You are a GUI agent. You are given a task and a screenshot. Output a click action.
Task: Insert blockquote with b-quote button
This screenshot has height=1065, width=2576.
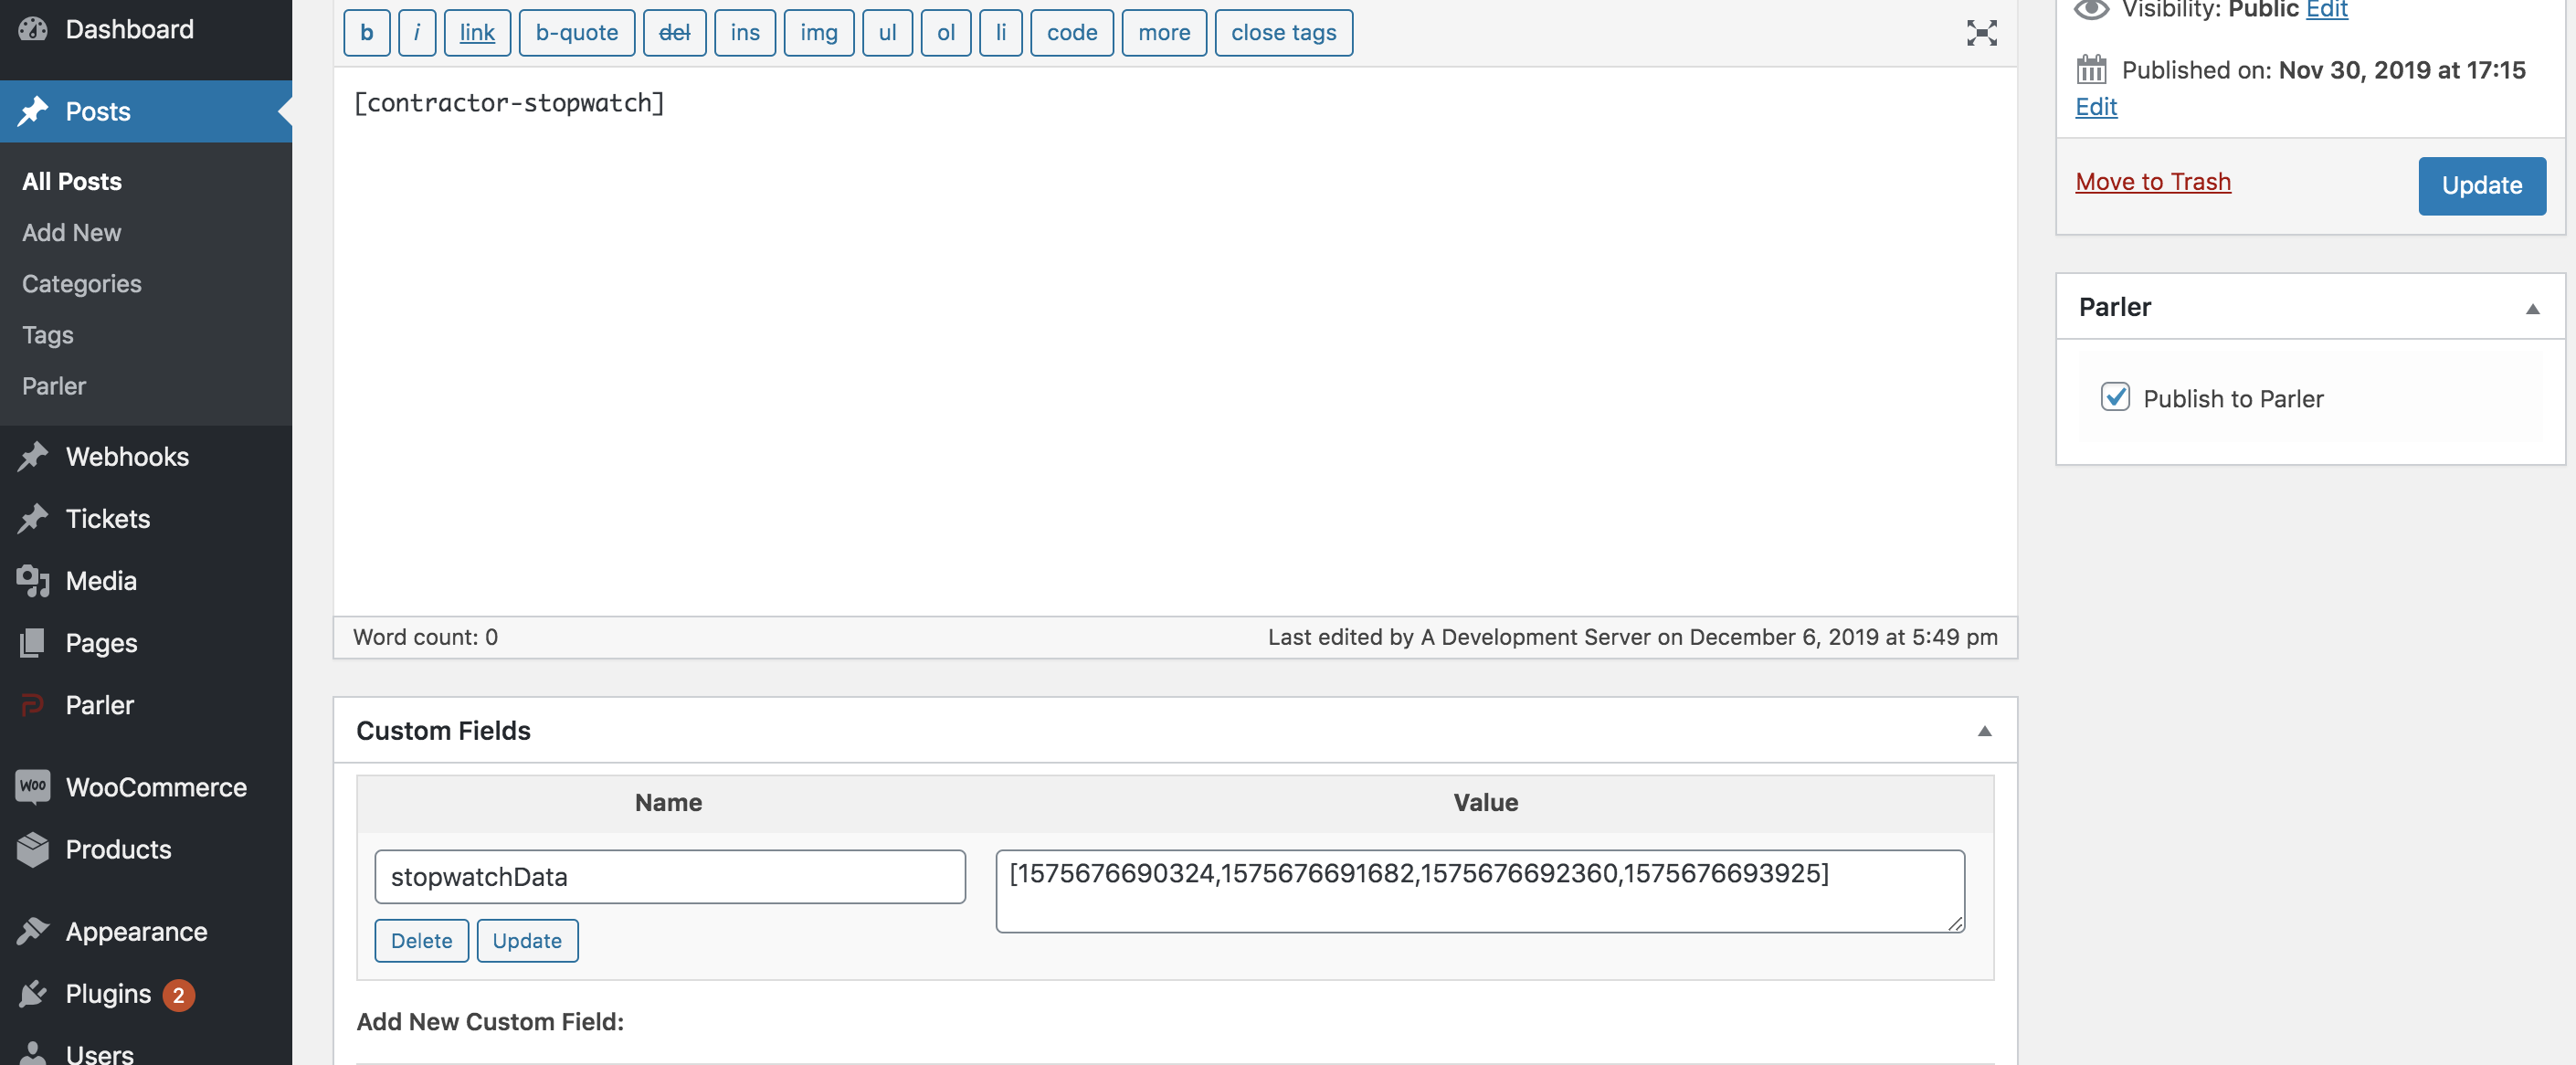pyautogui.click(x=576, y=33)
